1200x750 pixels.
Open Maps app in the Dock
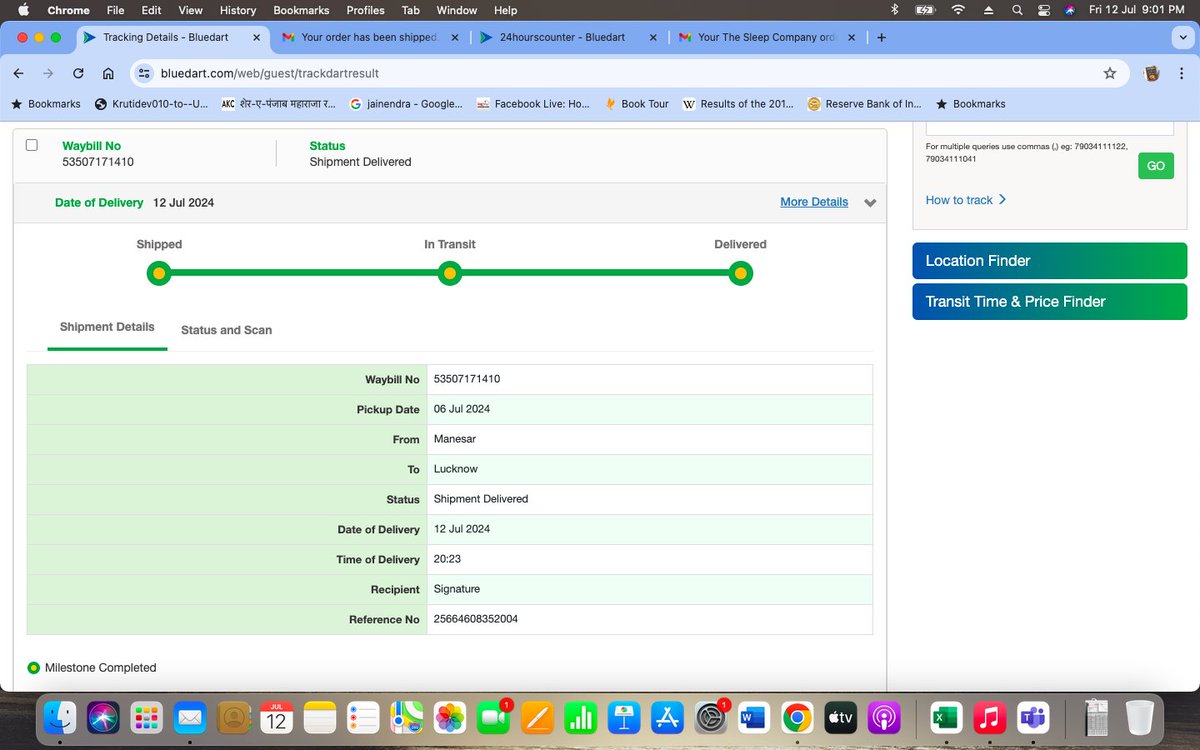click(406, 717)
